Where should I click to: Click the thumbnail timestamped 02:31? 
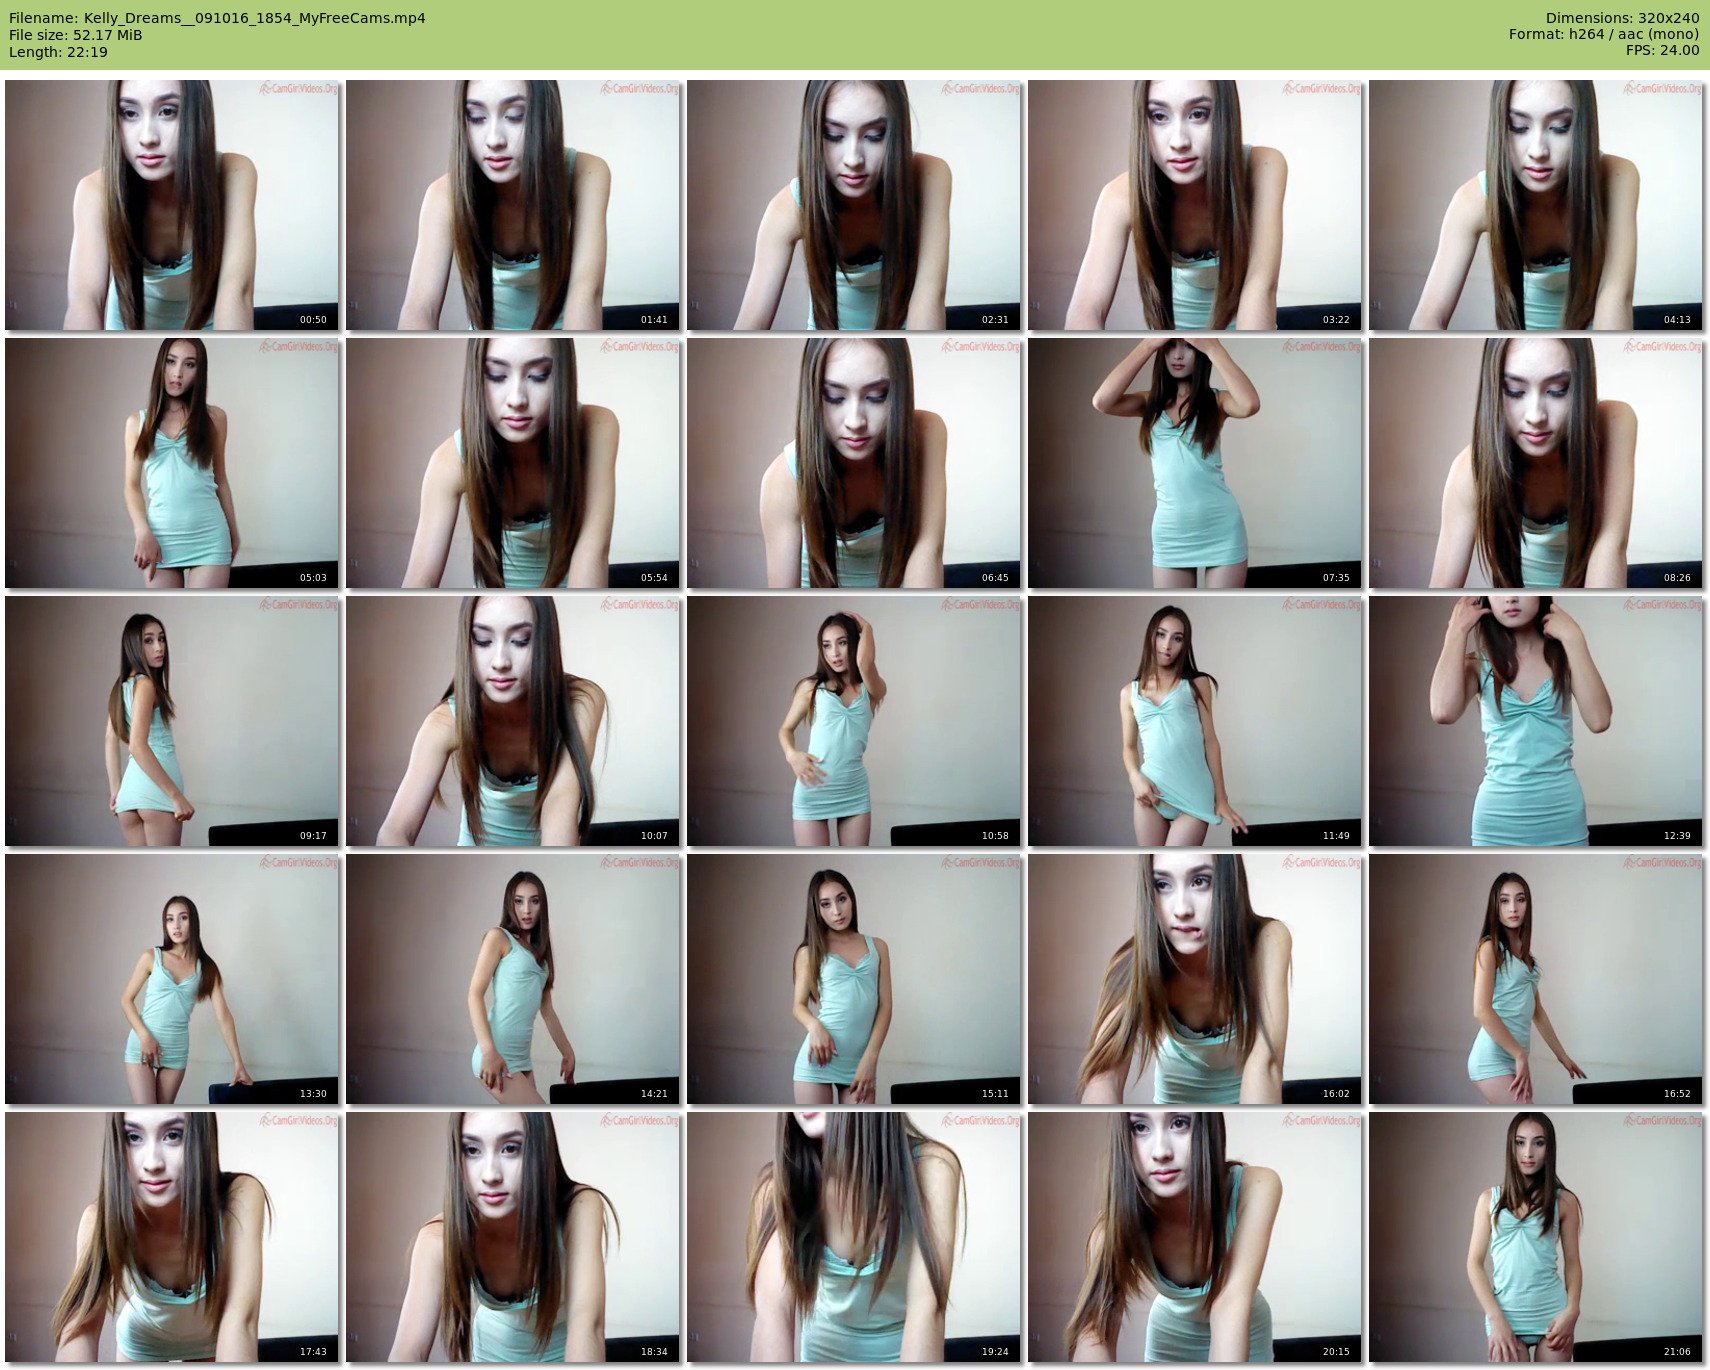[854, 205]
